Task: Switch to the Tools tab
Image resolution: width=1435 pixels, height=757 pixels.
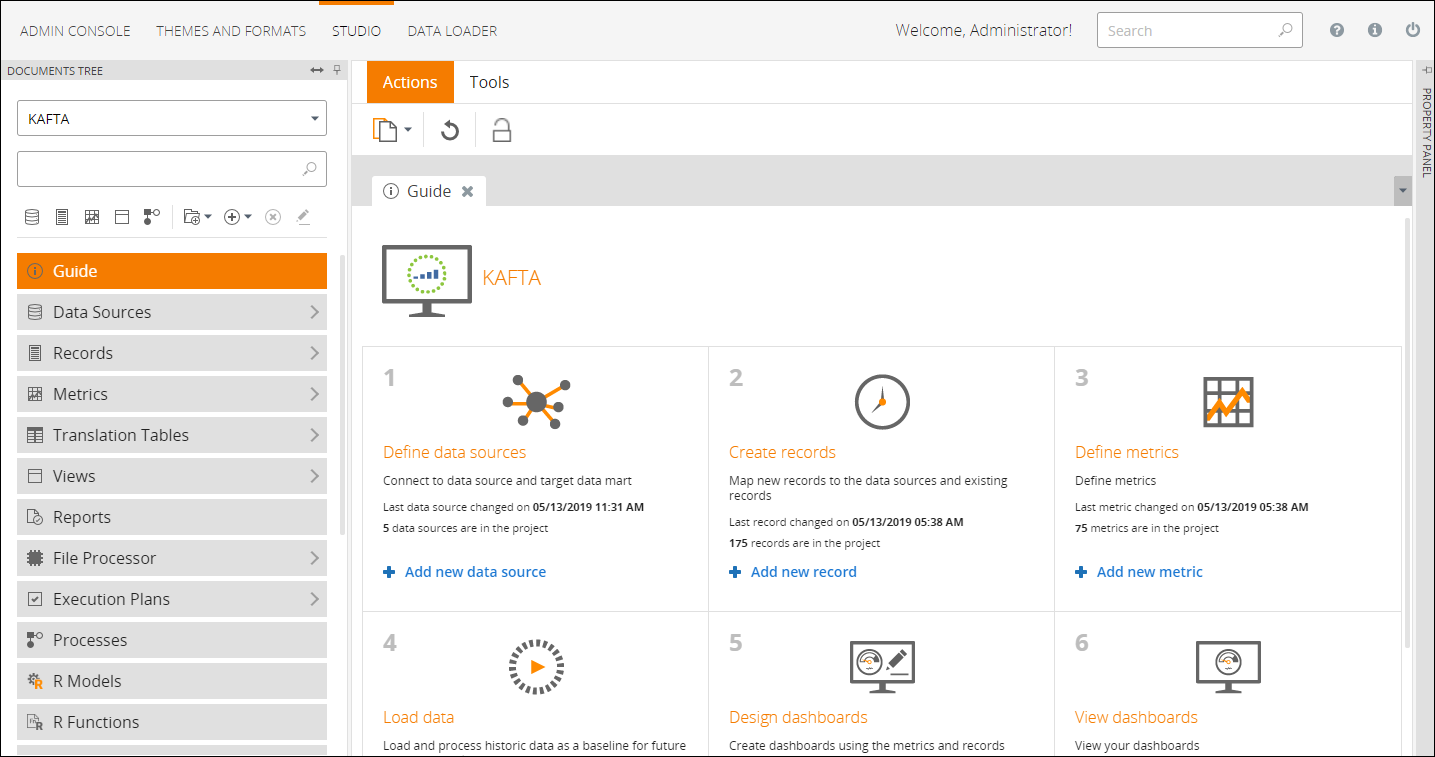Action: 489,82
